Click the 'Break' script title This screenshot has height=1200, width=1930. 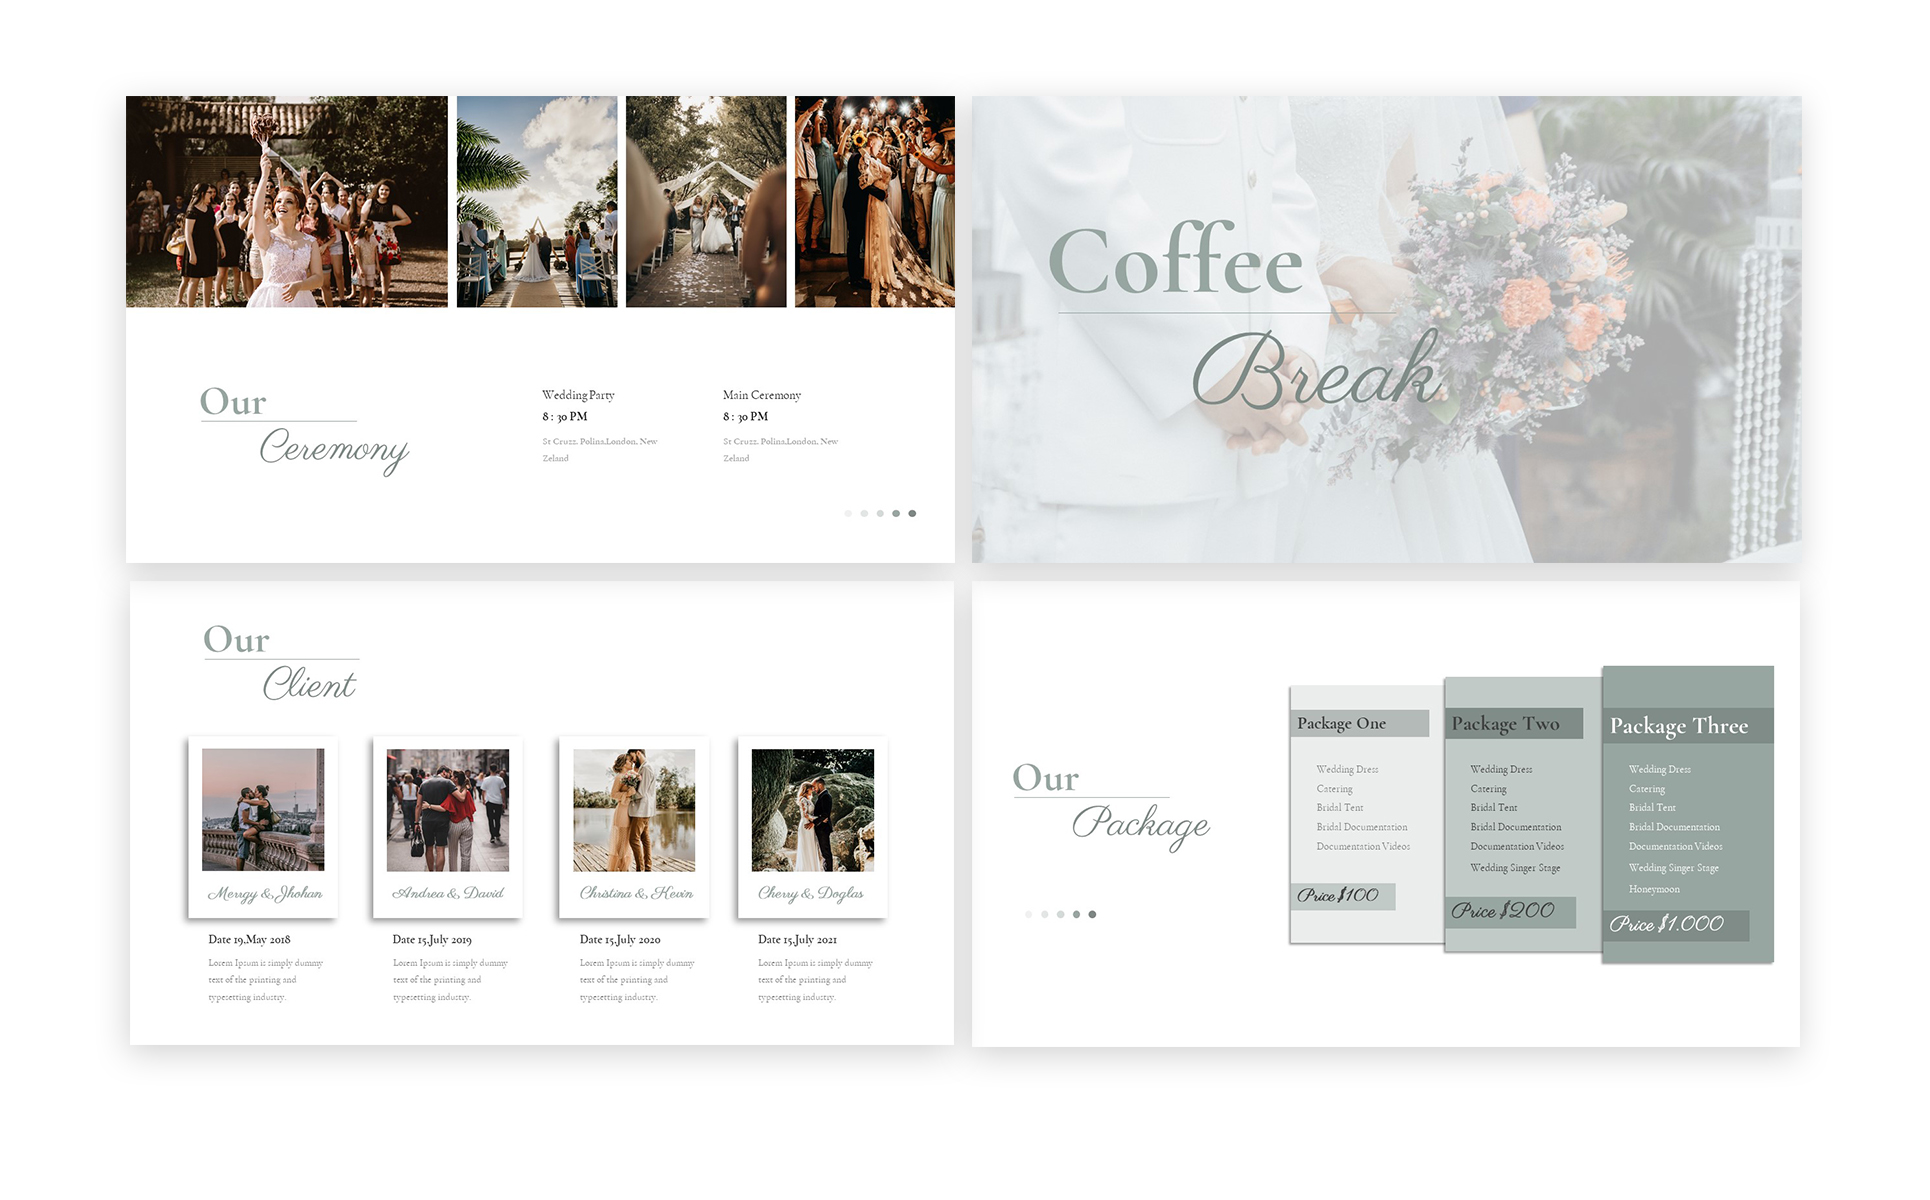point(1317,371)
